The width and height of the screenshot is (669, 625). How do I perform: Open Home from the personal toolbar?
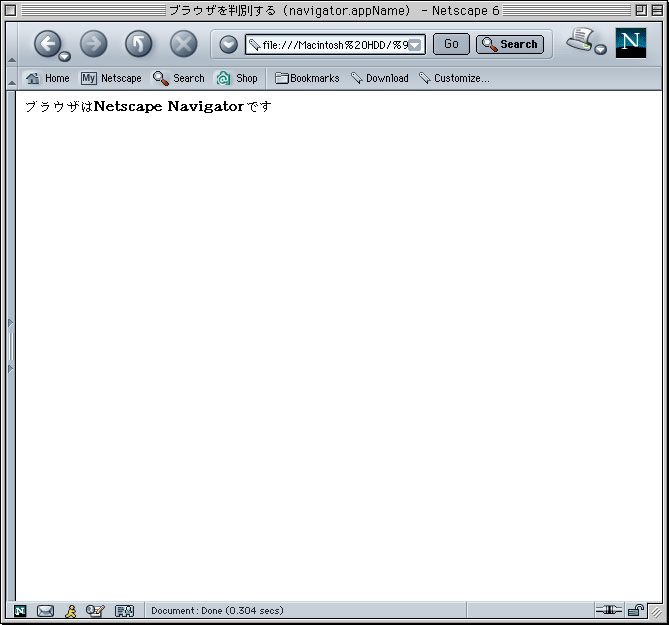(47, 78)
